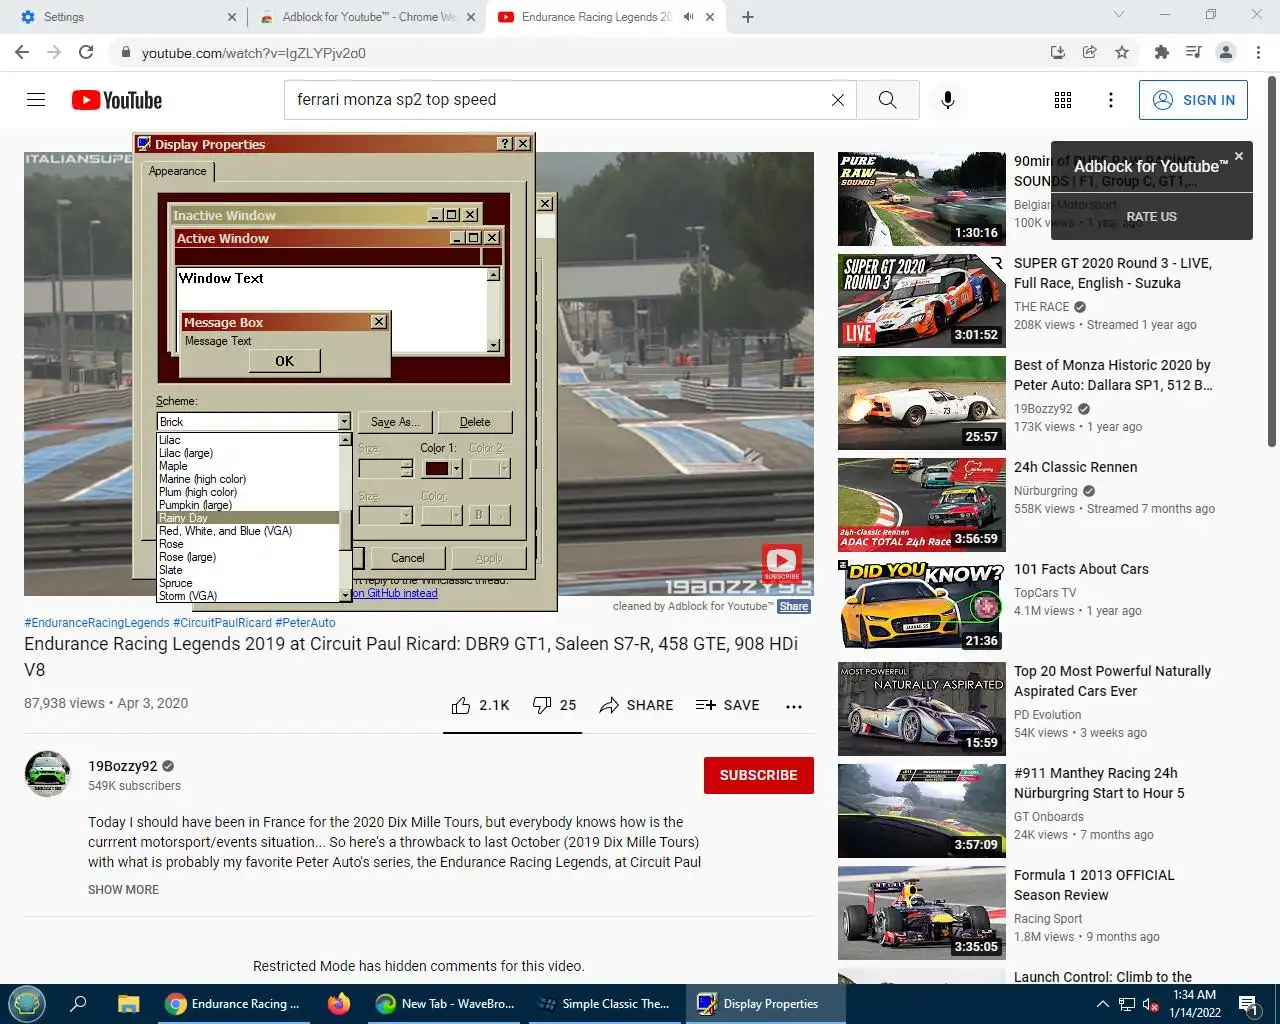Click the Color 1 dark red swatch
The height and width of the screenshot is (1024, 1280).
tap(437, 468)
